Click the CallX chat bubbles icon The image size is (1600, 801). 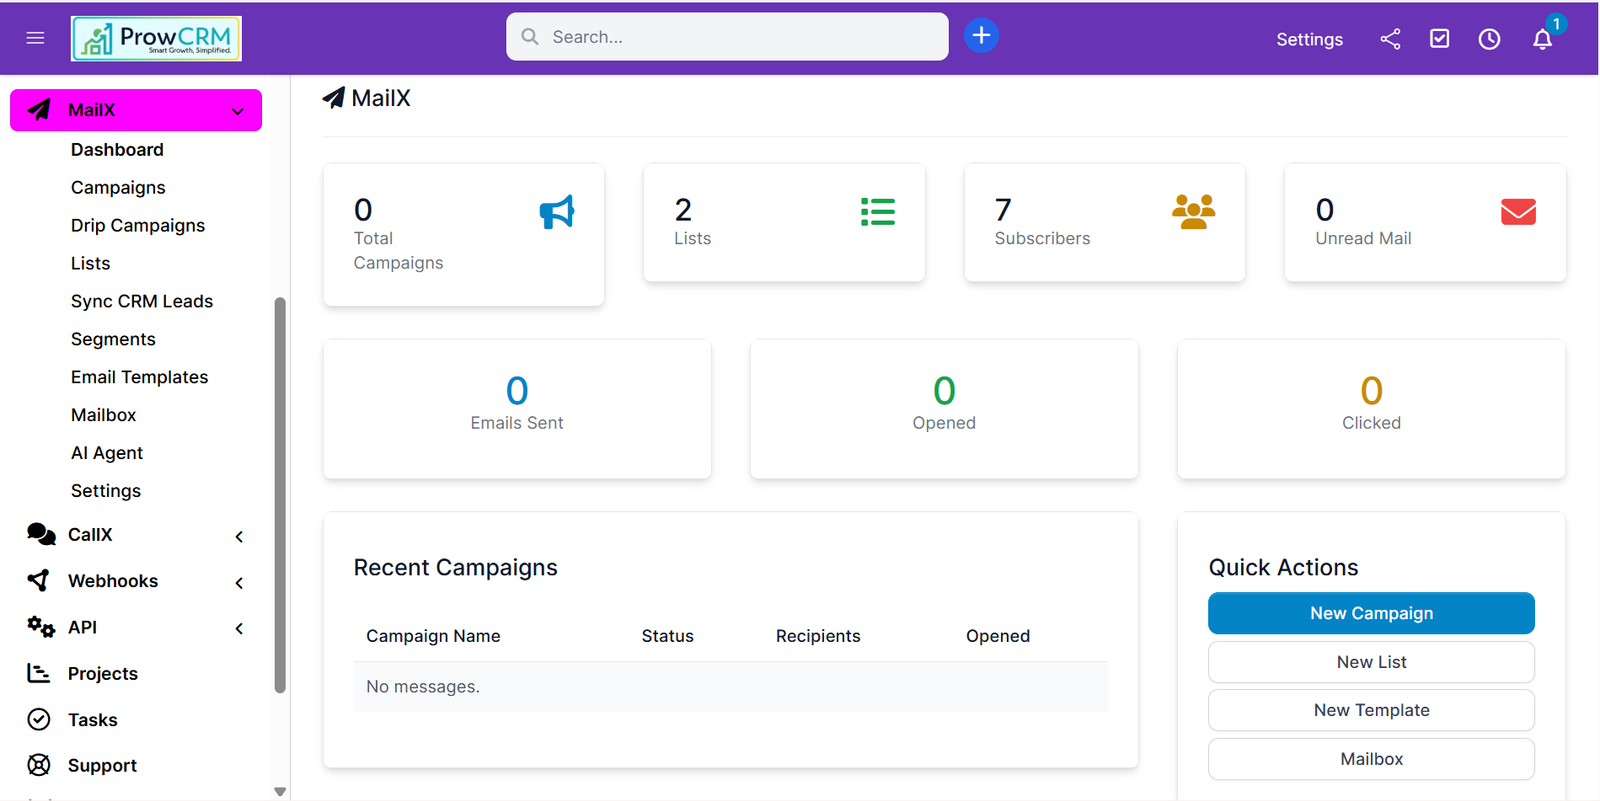(x=41, y=534)
